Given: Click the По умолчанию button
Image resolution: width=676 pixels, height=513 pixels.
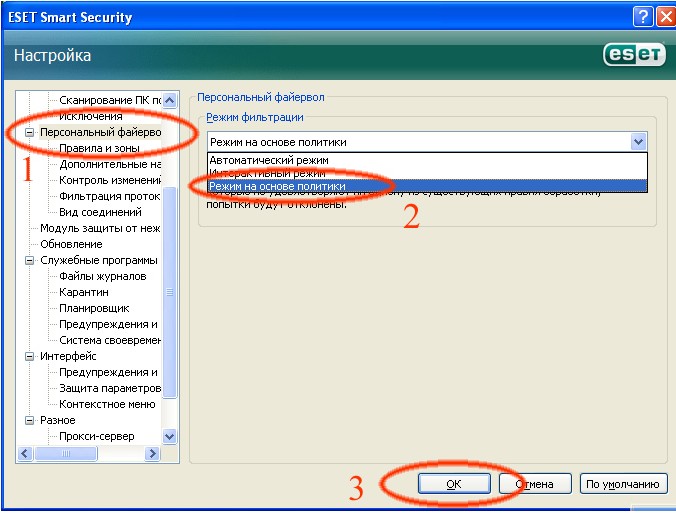Looking at the screenshot, I should click(623, 484).
